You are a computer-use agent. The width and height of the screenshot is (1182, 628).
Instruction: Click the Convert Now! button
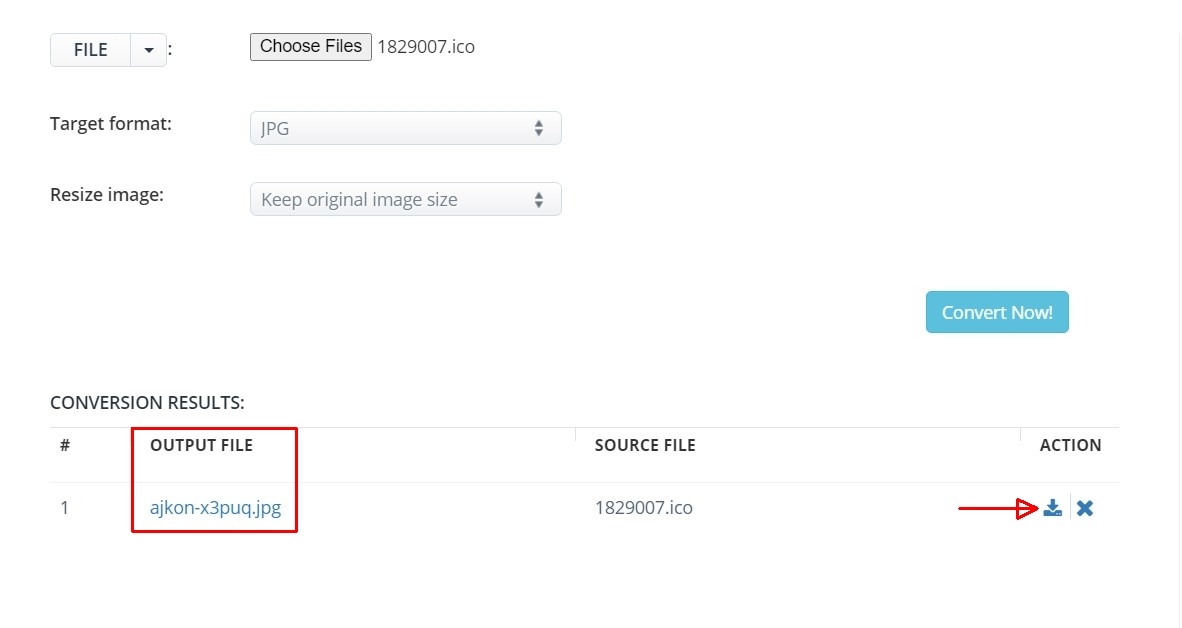coord(996,312)
